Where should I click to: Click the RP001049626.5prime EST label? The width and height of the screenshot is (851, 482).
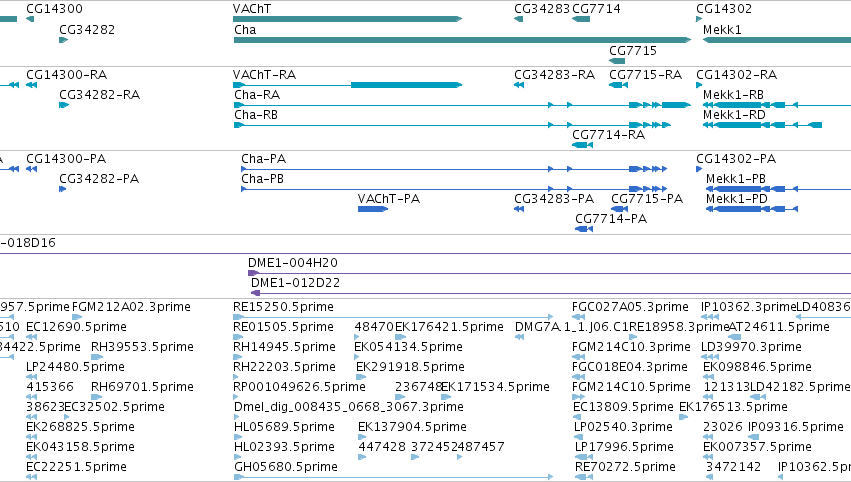pyautogui.click(x=300, y=388)
